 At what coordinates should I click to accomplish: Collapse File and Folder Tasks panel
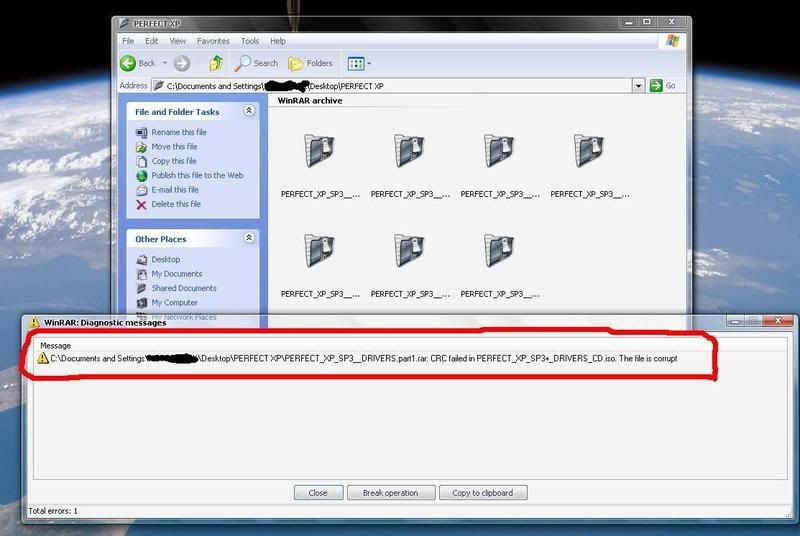249,111
